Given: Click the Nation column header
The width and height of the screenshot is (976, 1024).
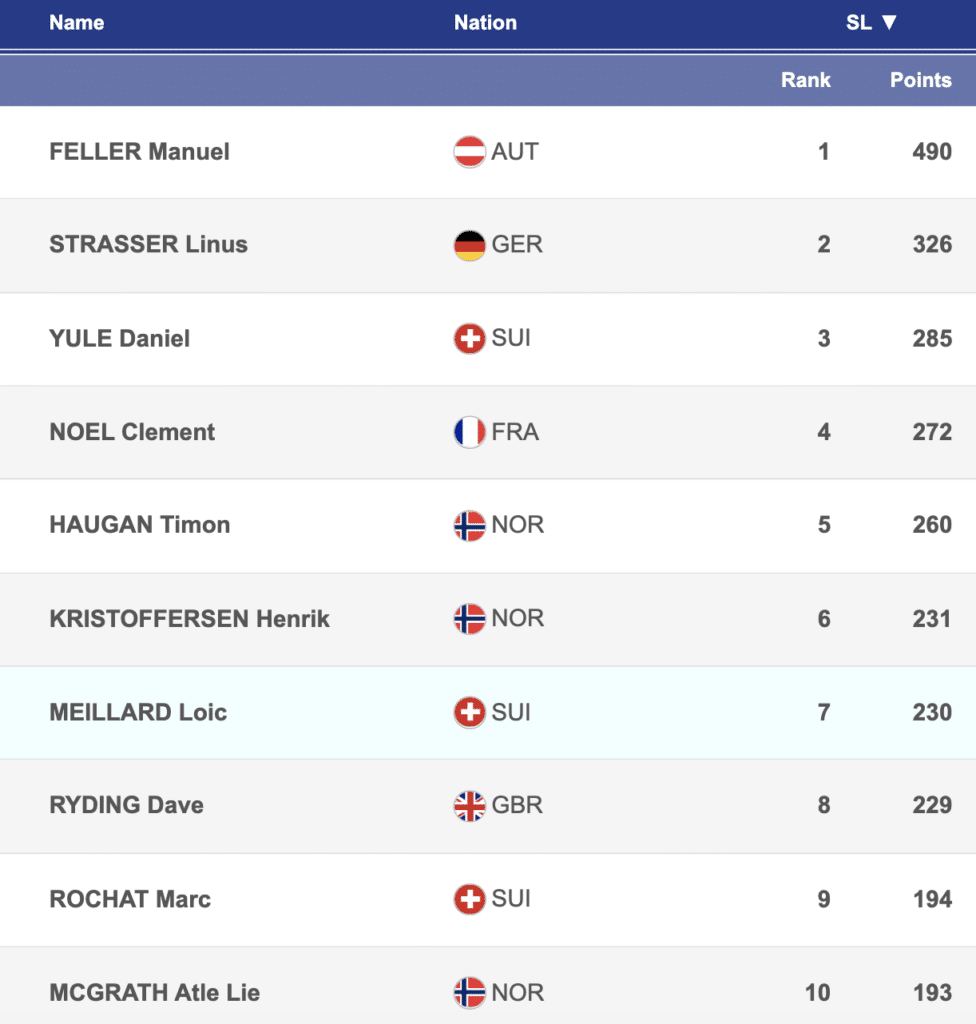Looking at the screenshot, I should [485, 22].
